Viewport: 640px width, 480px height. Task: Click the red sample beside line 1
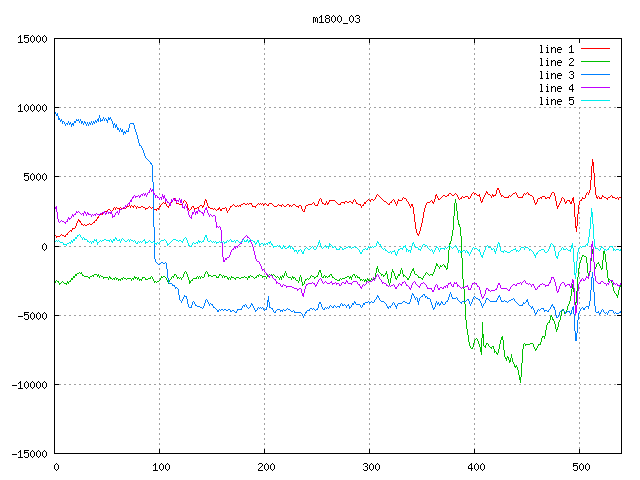[595, 49]
